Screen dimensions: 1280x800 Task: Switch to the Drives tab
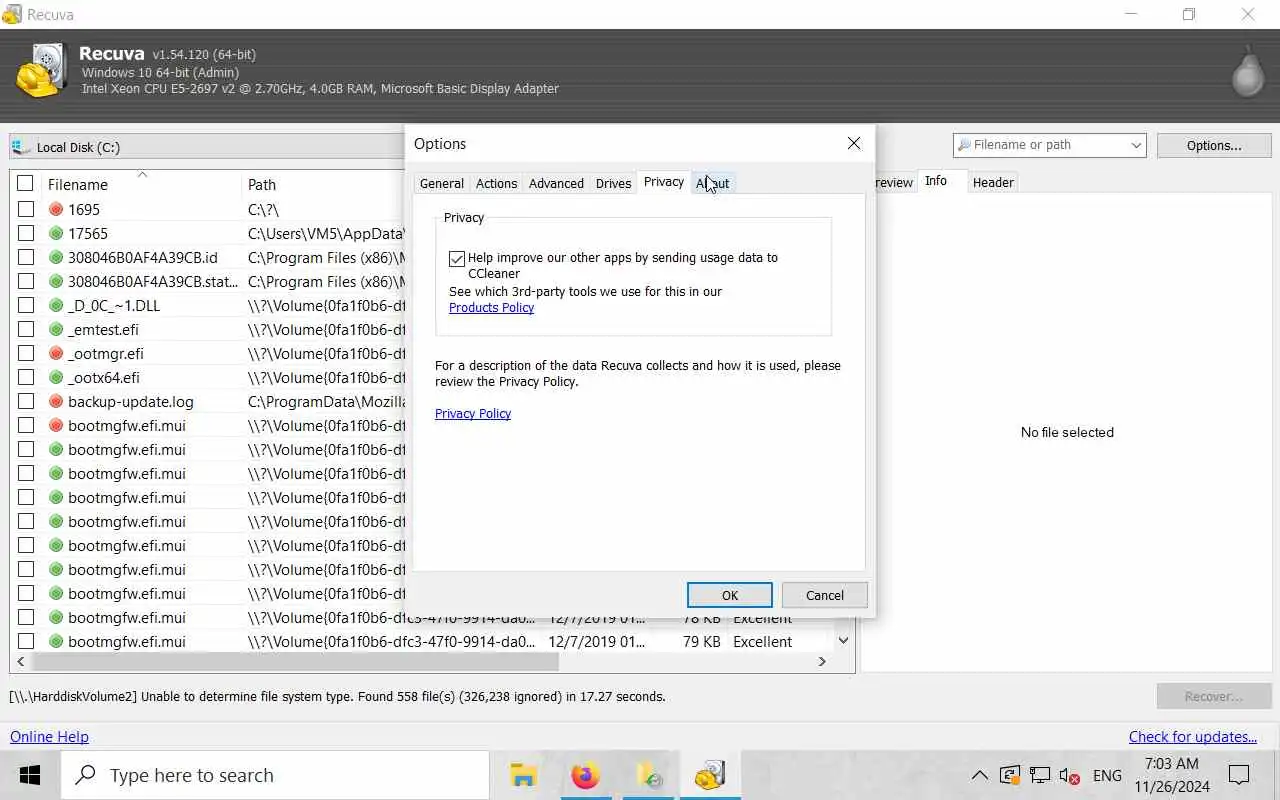(613, 183)
